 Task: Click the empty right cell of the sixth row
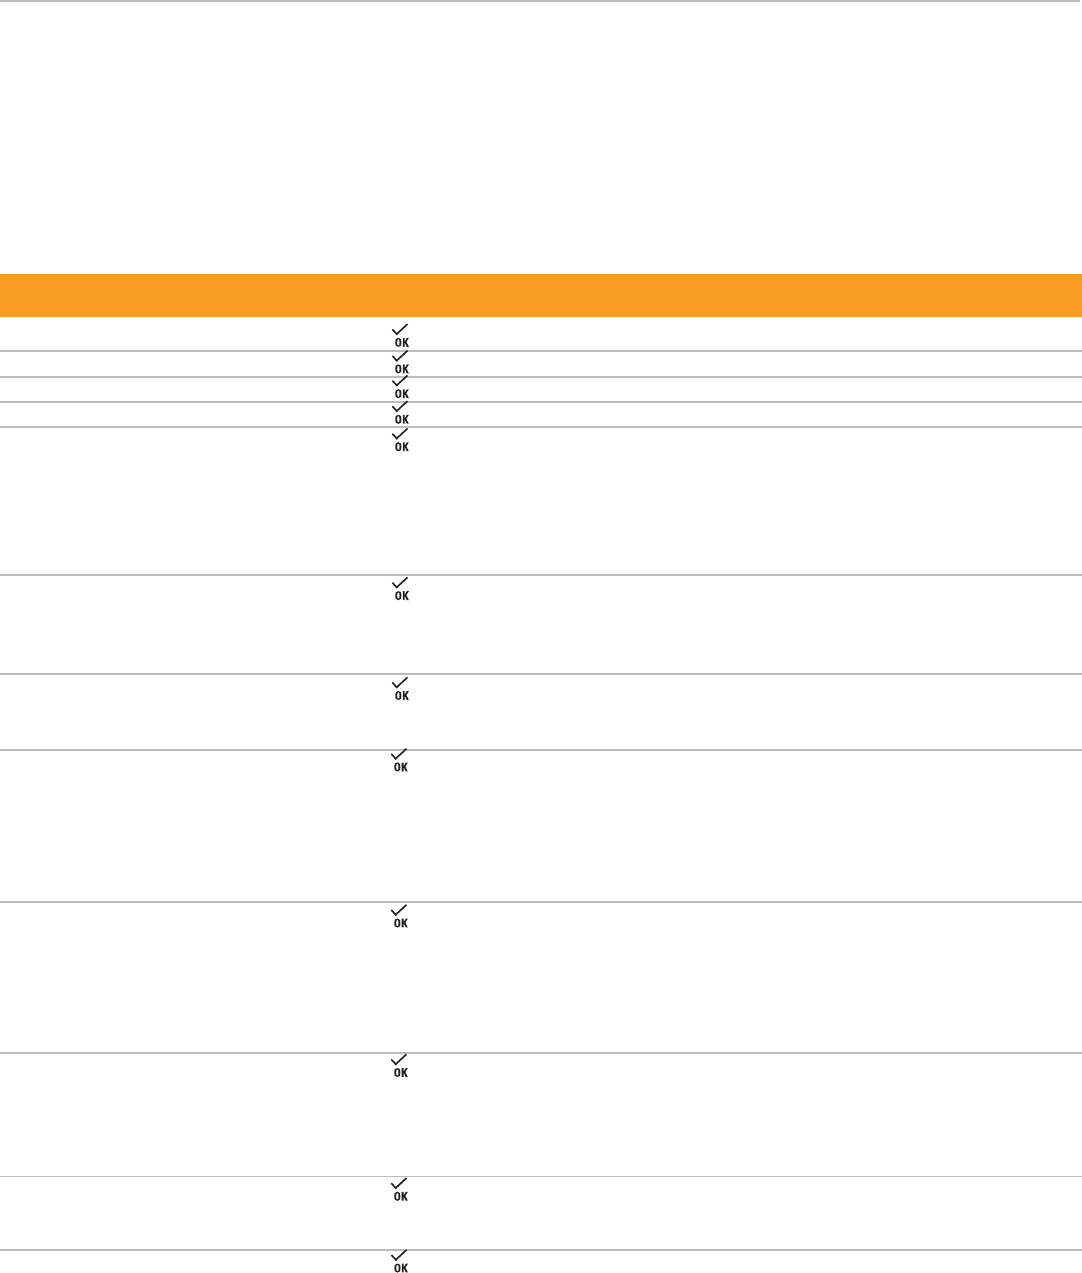[x=740, y=624]
